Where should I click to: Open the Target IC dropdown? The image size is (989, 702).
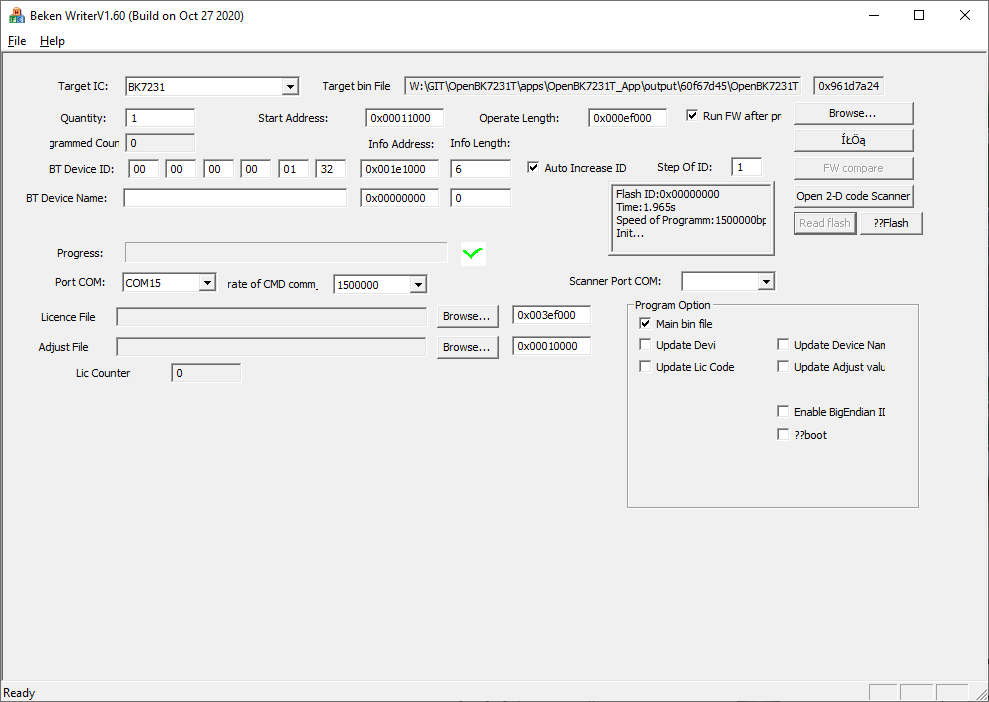(x=290, y=86)
